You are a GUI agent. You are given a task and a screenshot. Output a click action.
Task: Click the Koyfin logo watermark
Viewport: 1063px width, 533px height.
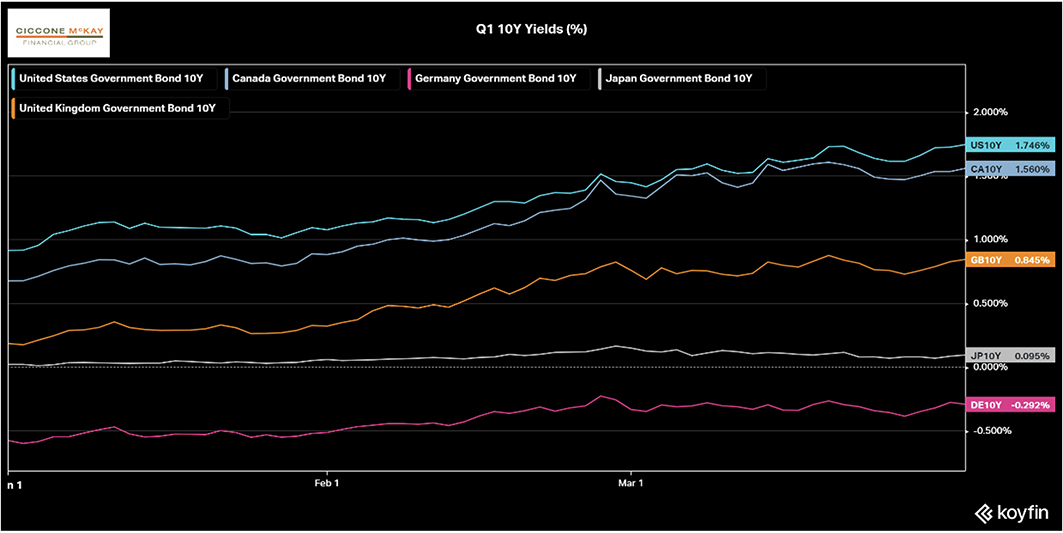(x=1011, y=511)
